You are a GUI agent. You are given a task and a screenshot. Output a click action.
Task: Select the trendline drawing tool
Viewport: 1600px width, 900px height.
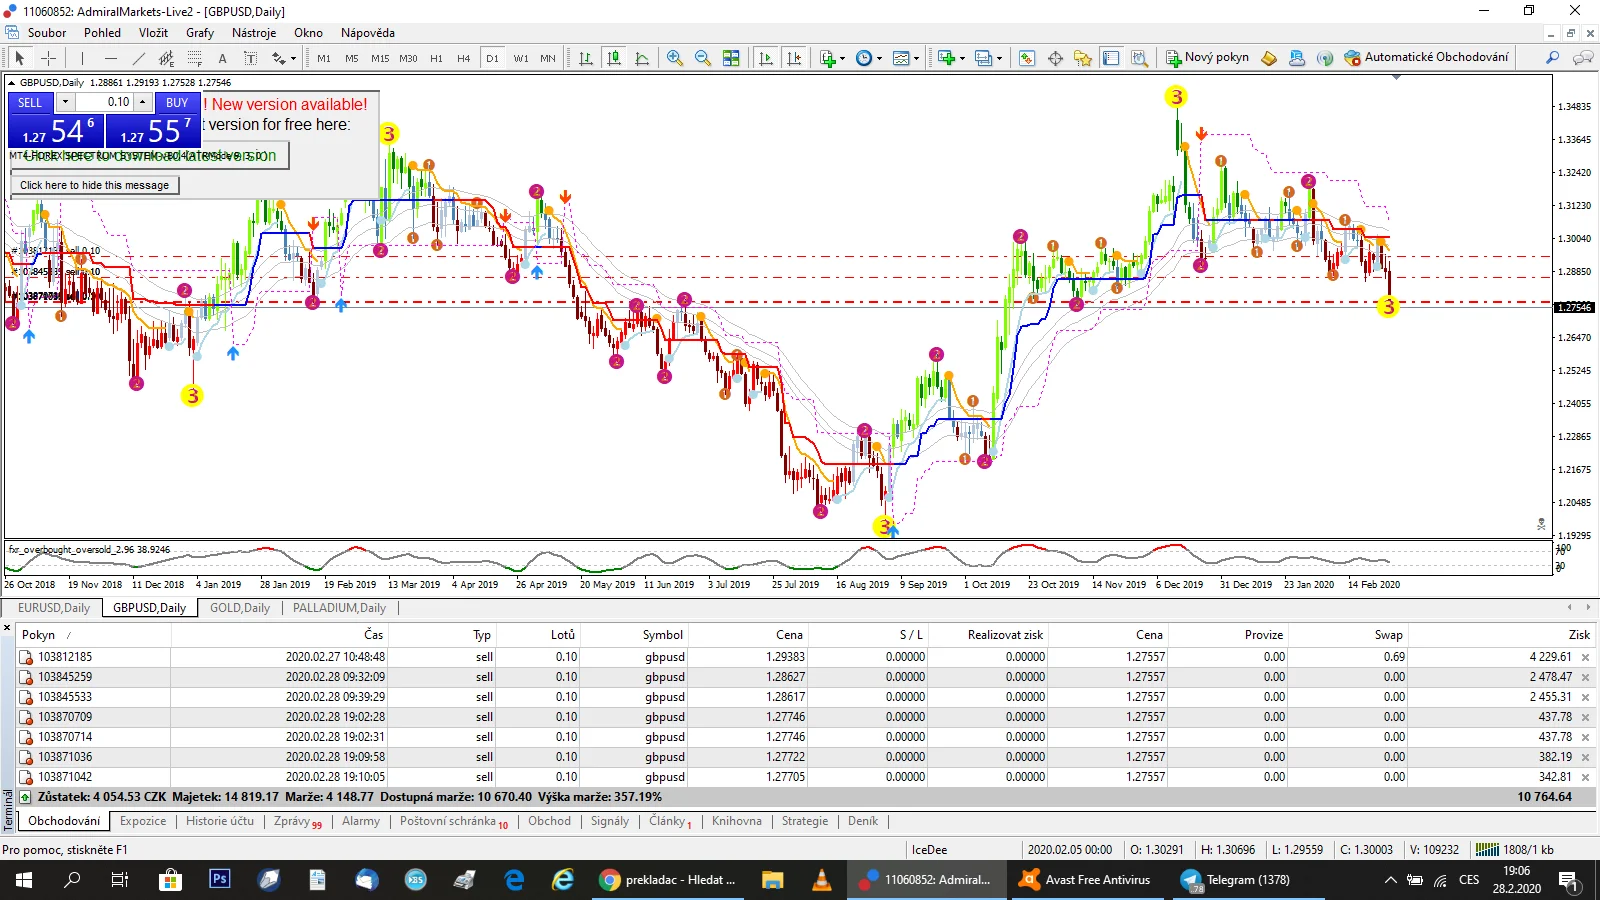point(139,58)
